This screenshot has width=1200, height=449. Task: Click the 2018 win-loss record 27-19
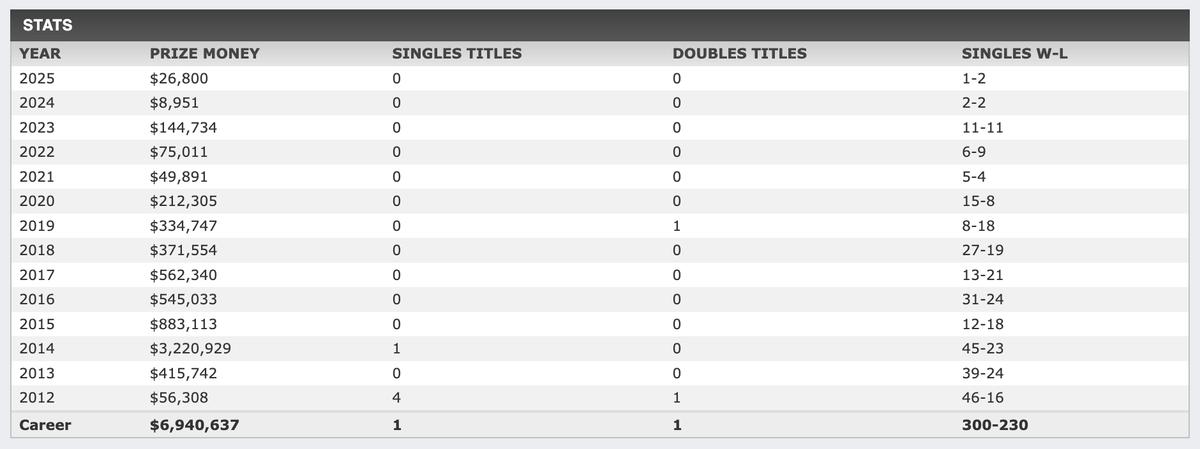point(983,250)
